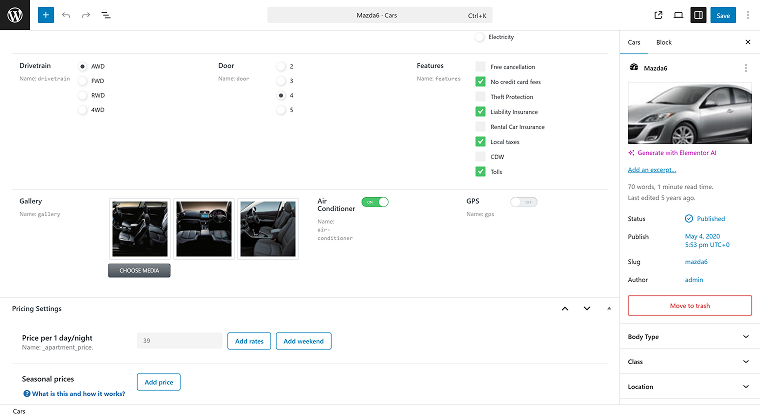
Task: Select AWD drivetrain option
Action: click(x=82, y=66)
